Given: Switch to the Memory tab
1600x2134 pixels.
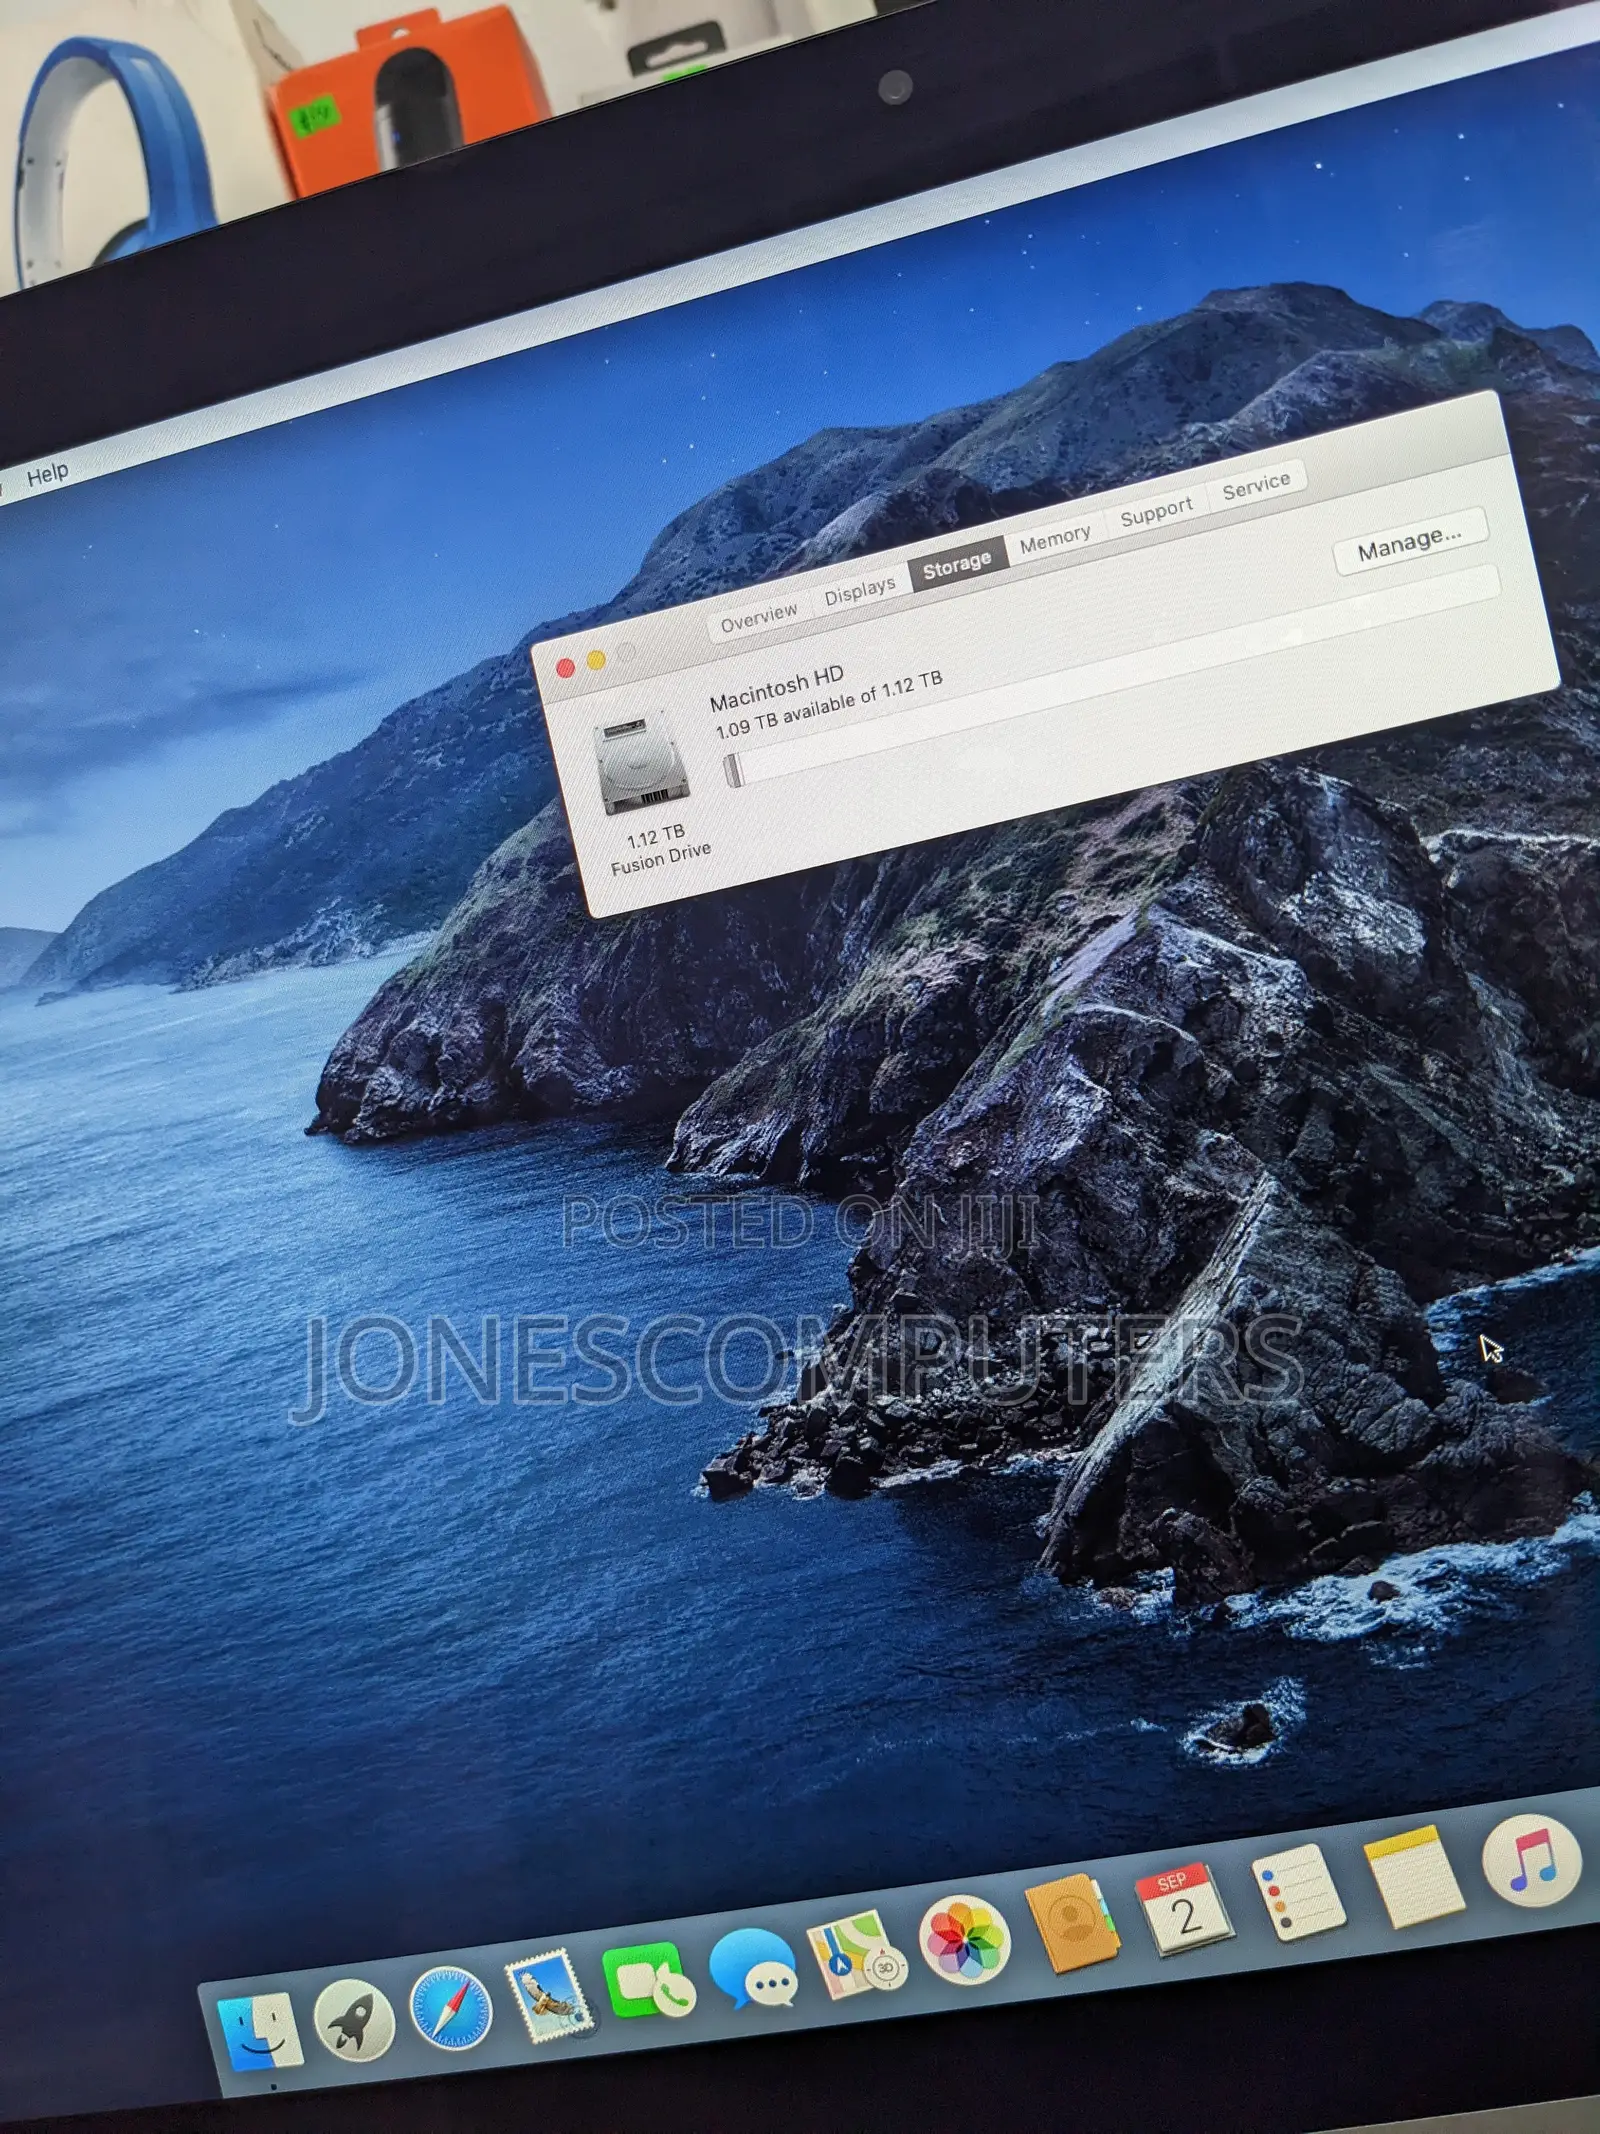Looking at the screenshot, I should pos(1055,540).
